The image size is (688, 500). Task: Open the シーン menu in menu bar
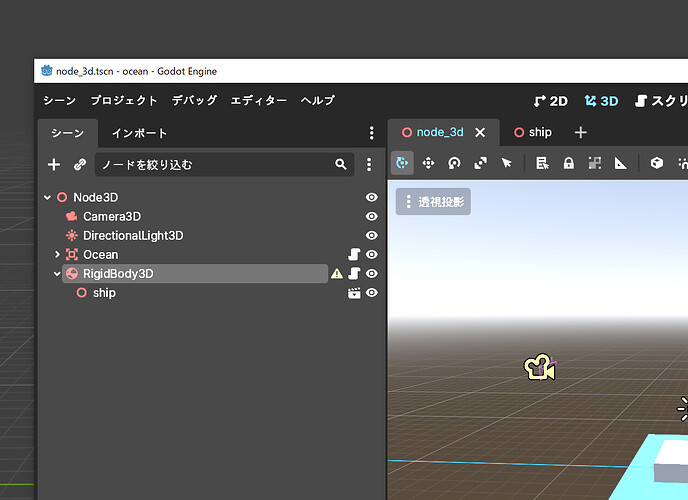point(59,100)
